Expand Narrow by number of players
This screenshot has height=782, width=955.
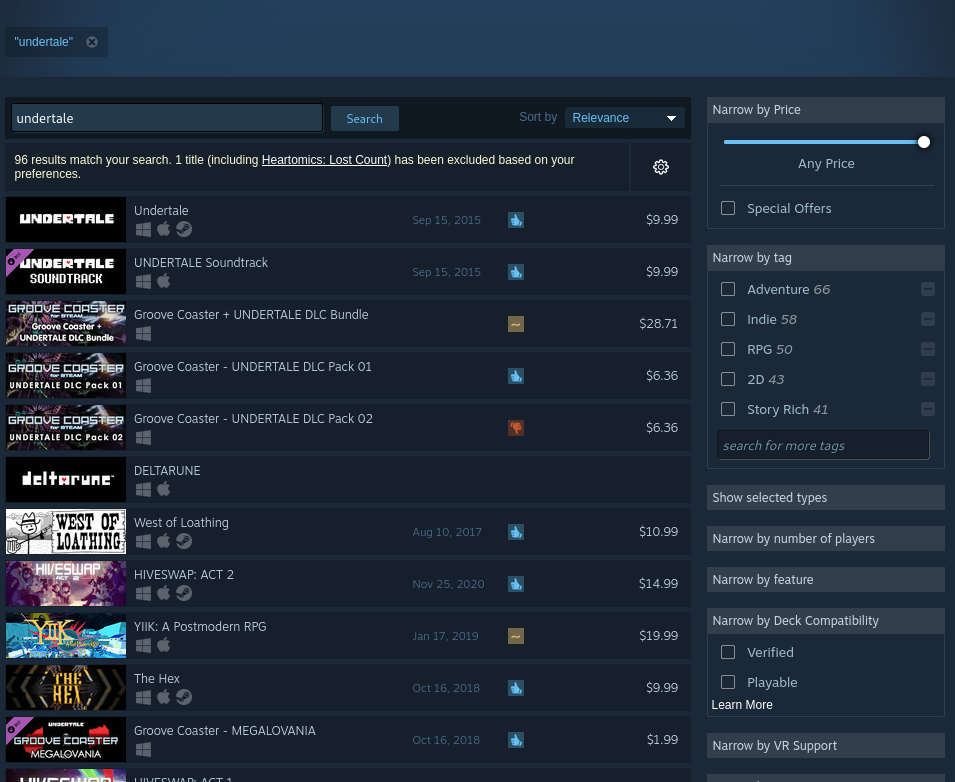[x=825, y=539]
